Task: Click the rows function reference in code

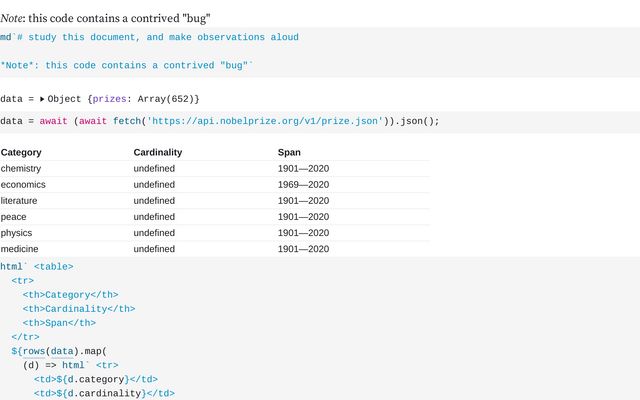Action: point(33,351)
